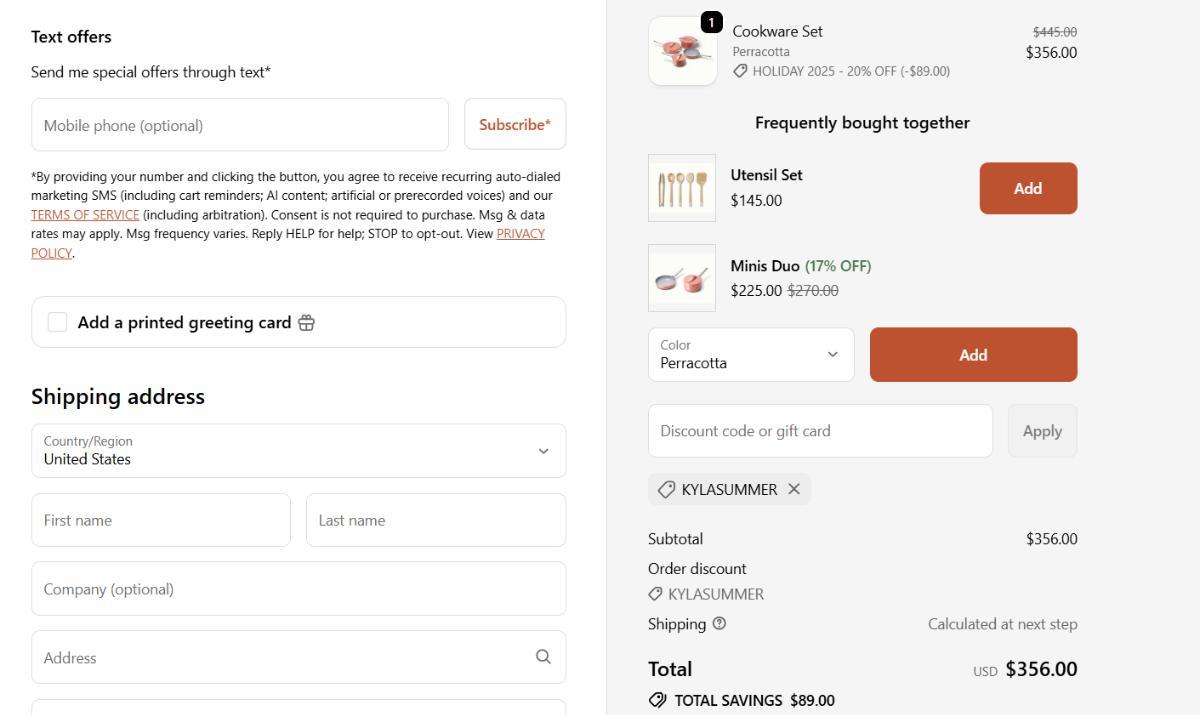Check the printed greeting card checkbox
The width and height of the screenshot is (1200, 715).
58,322
